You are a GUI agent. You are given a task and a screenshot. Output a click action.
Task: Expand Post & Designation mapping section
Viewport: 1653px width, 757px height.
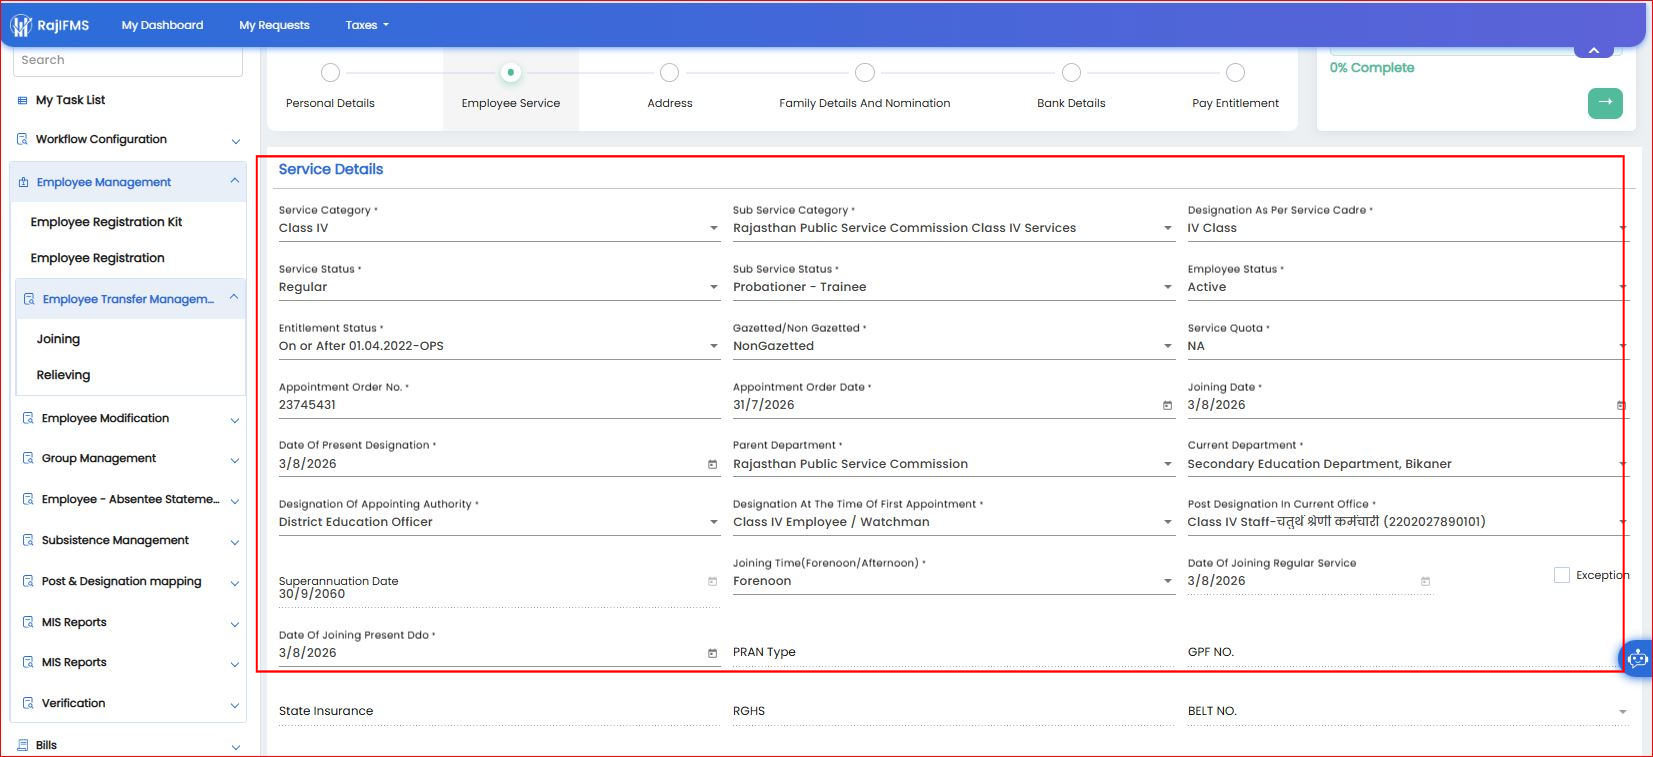coord(131,581)
